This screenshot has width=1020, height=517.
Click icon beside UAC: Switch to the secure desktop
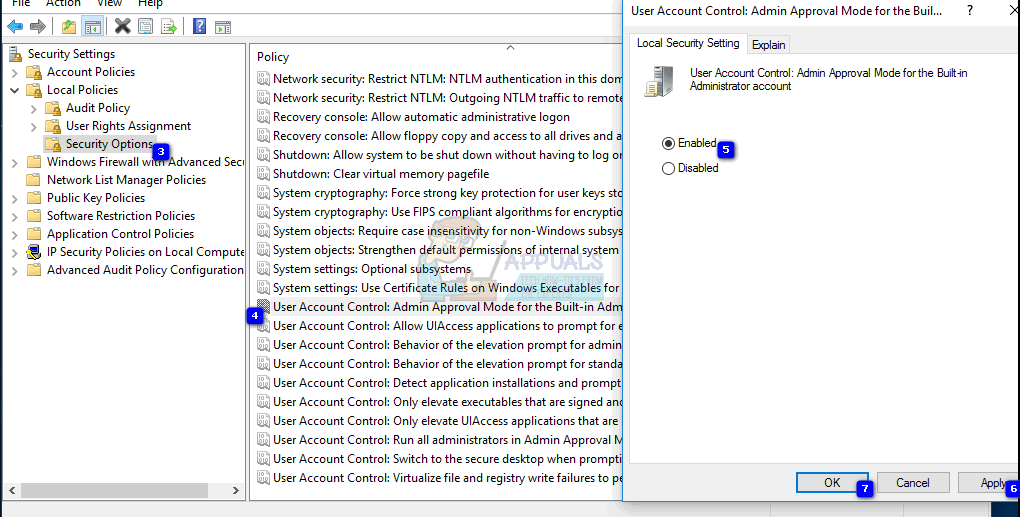pyautogui.click(x=263, y=458)
